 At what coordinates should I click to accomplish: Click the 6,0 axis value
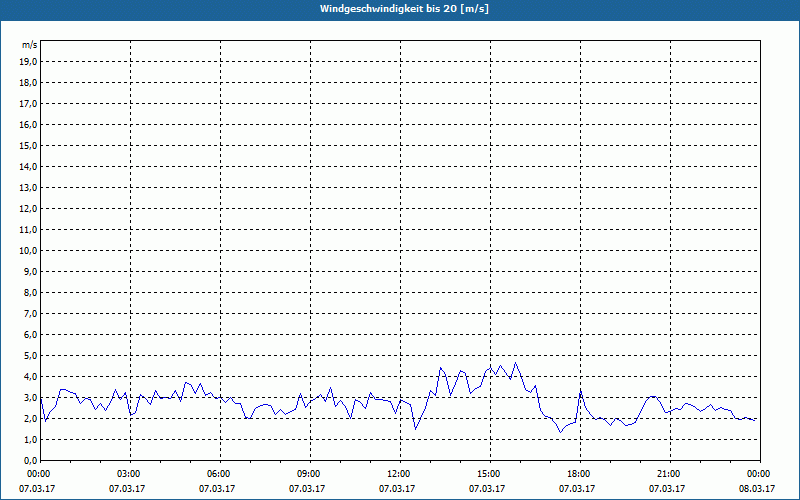click(x=30, y=335)
